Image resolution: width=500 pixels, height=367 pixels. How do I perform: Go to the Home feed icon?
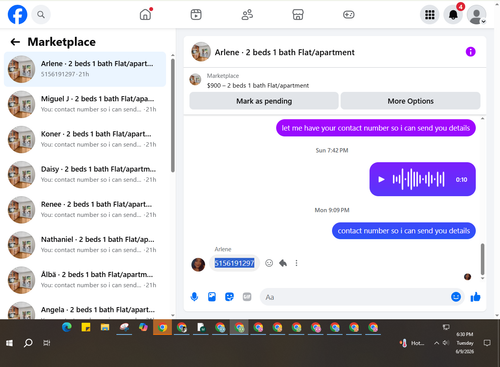146,14
